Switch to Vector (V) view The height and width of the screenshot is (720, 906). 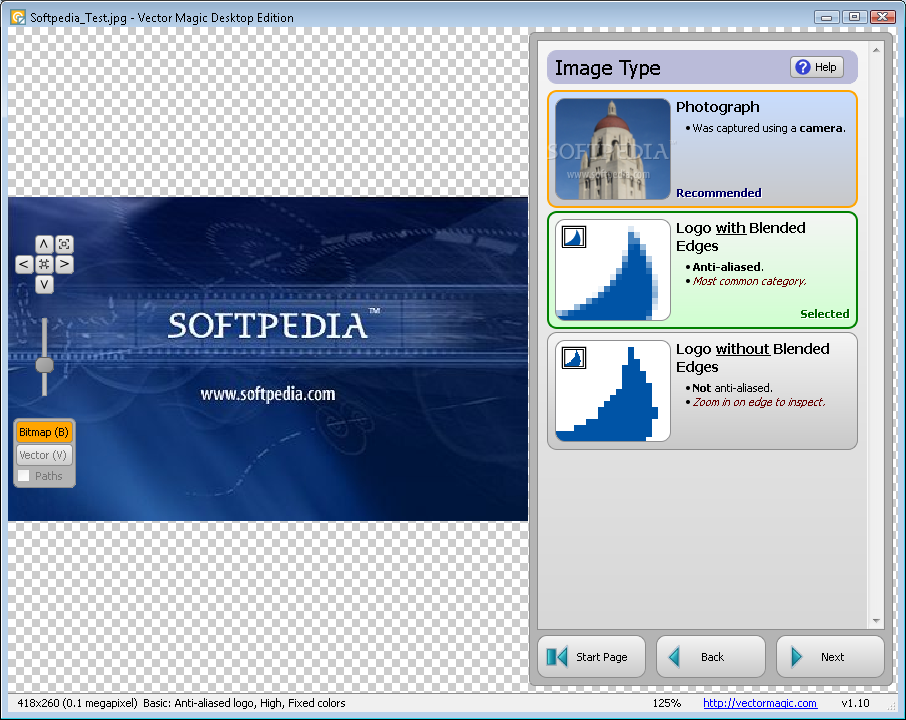[x=44, y=455]
